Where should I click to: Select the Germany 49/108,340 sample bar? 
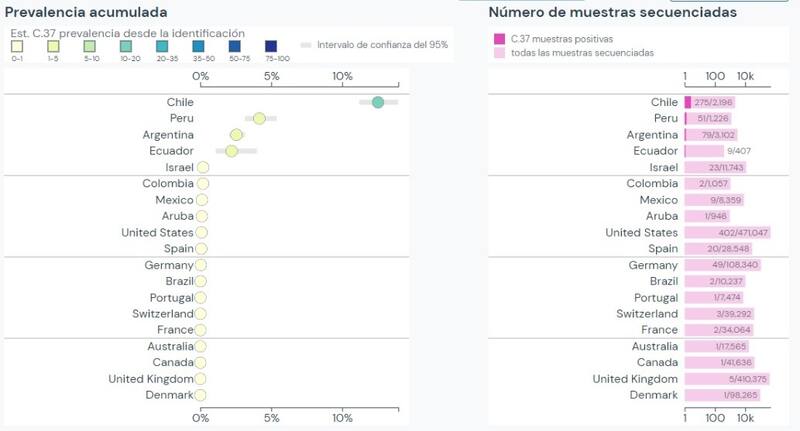click(x=721, y=265)
